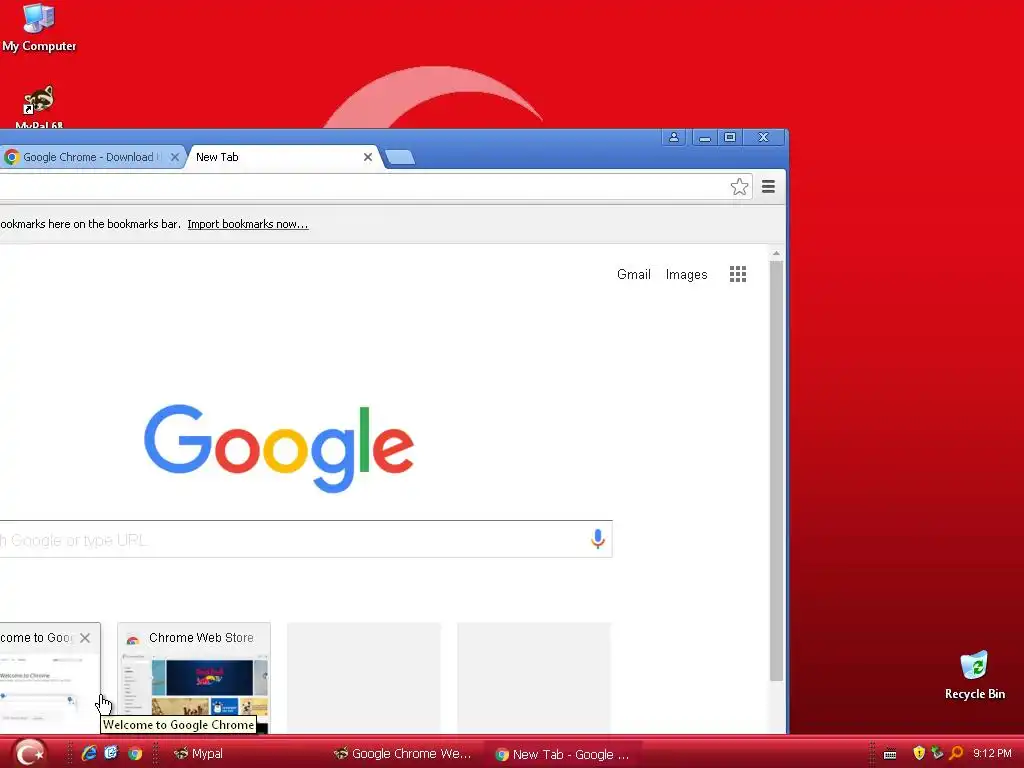Click the keyboard icon in system tray
The height and width of the screenshot is (768, 1024).
point(889,754)
